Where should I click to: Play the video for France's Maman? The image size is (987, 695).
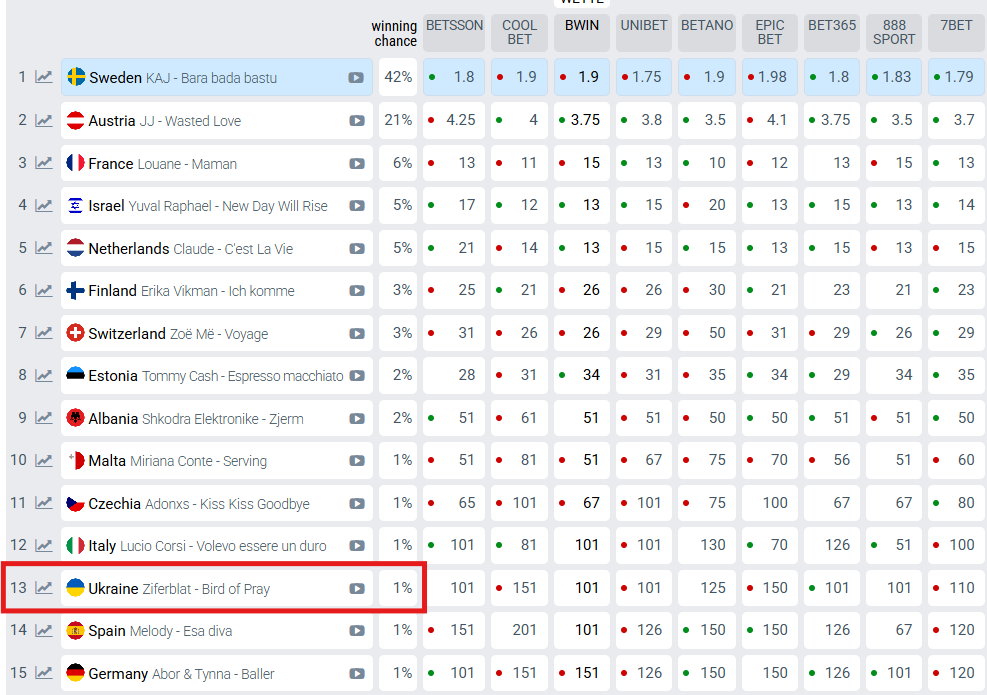357,163
